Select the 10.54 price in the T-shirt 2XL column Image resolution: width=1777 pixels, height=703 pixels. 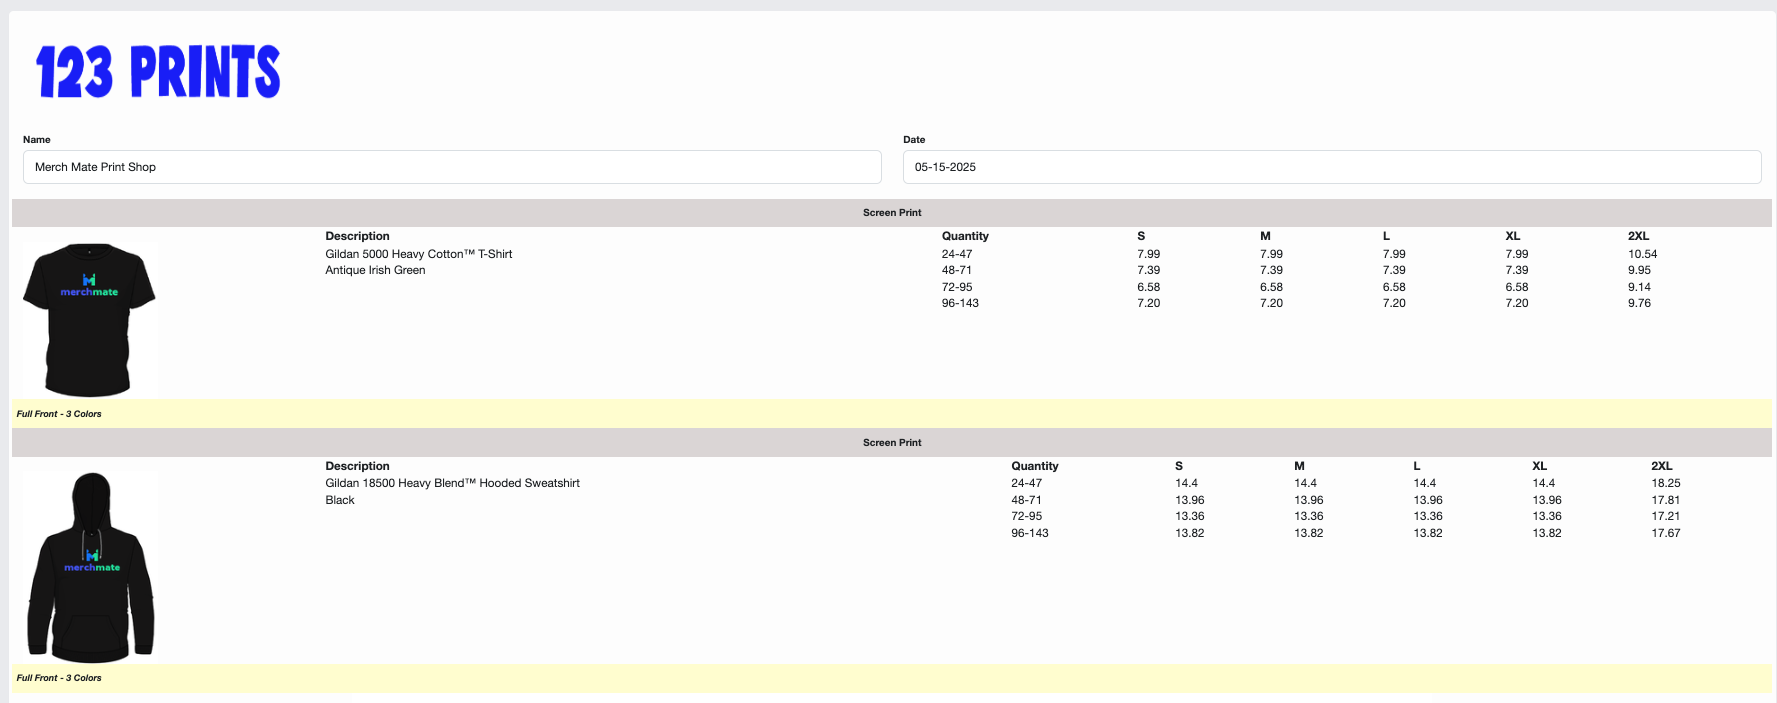(x=1642, y=254)
